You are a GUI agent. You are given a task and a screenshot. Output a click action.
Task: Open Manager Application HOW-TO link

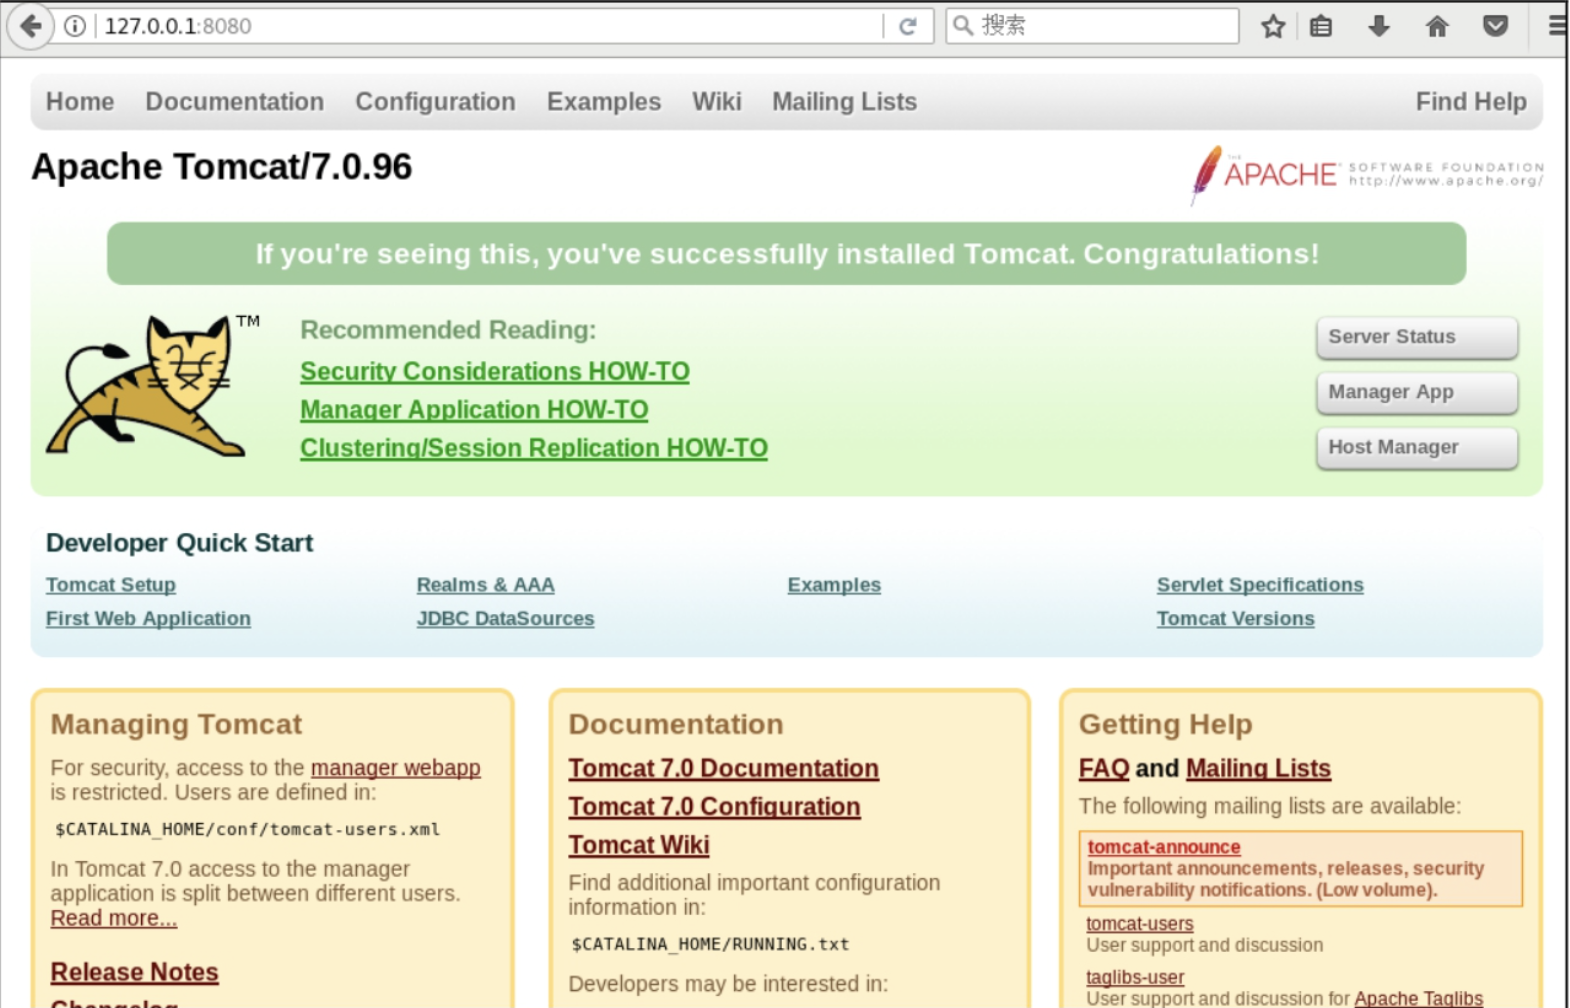point(474,410)
